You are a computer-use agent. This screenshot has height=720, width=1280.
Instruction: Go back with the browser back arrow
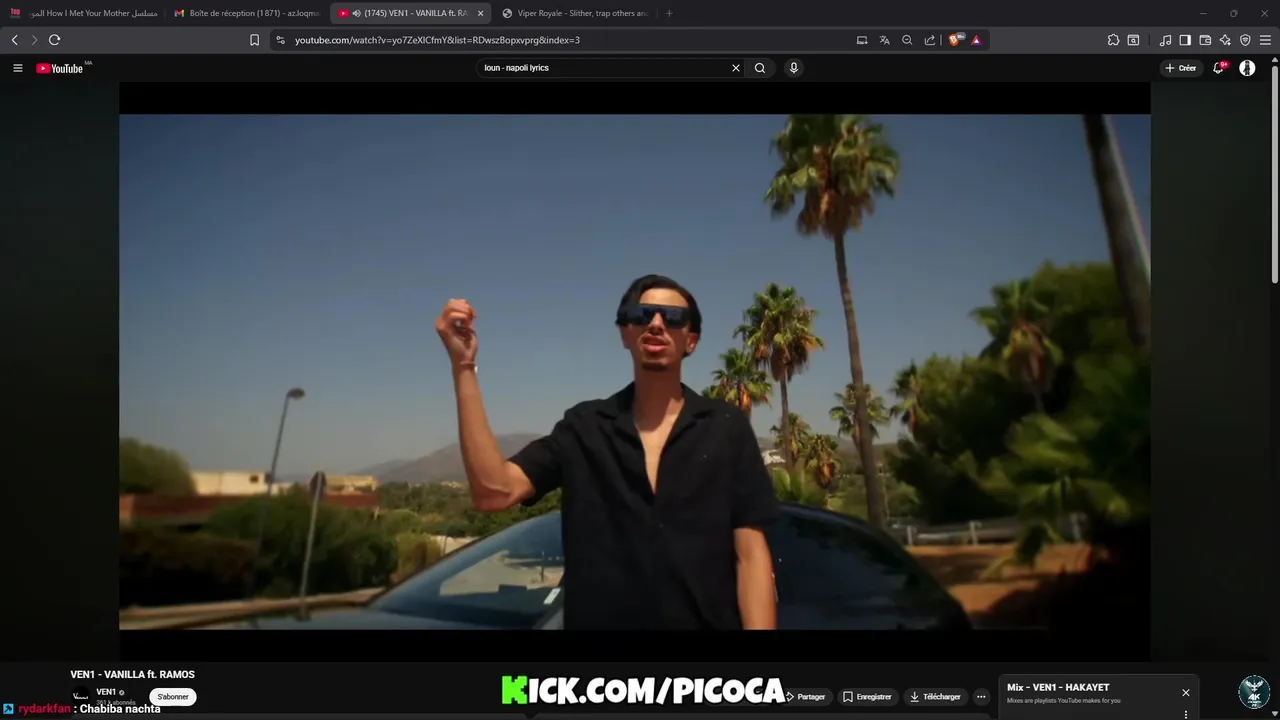click(x=14, y=40)
